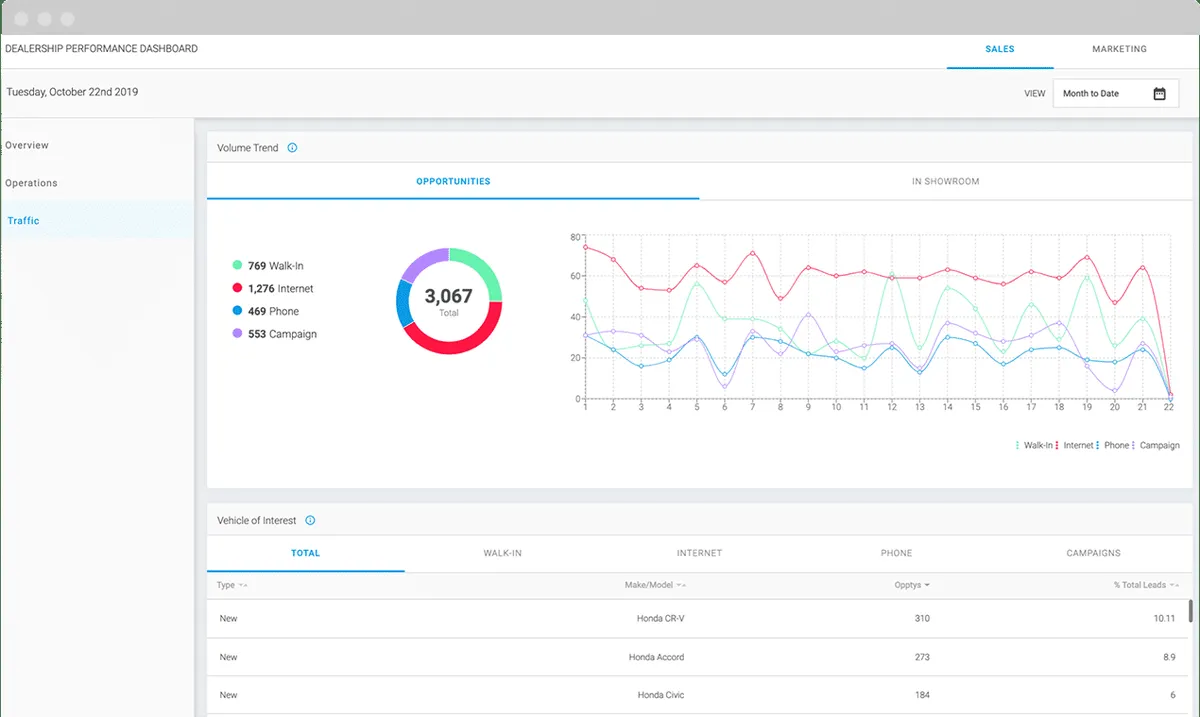Click the % Total Leads sort icon

coord(1175,586)
